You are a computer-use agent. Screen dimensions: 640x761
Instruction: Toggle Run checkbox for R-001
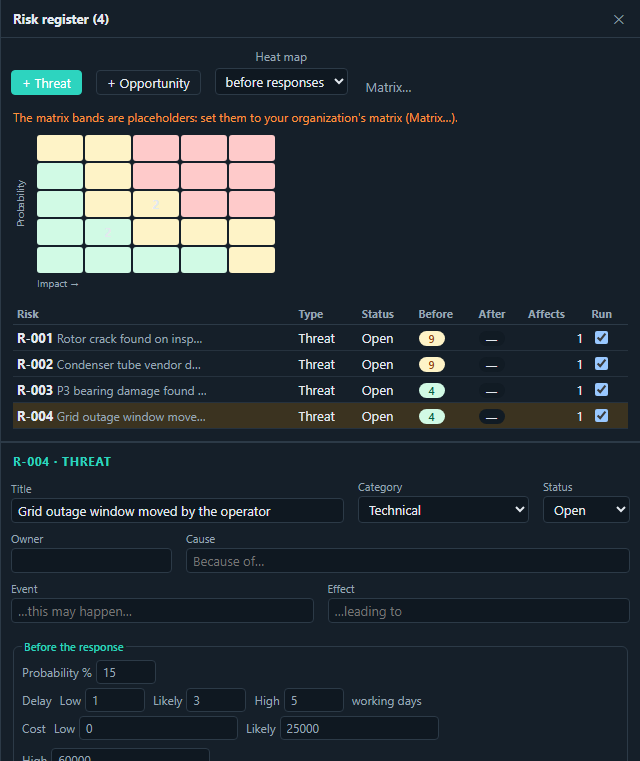pos(601,338)
